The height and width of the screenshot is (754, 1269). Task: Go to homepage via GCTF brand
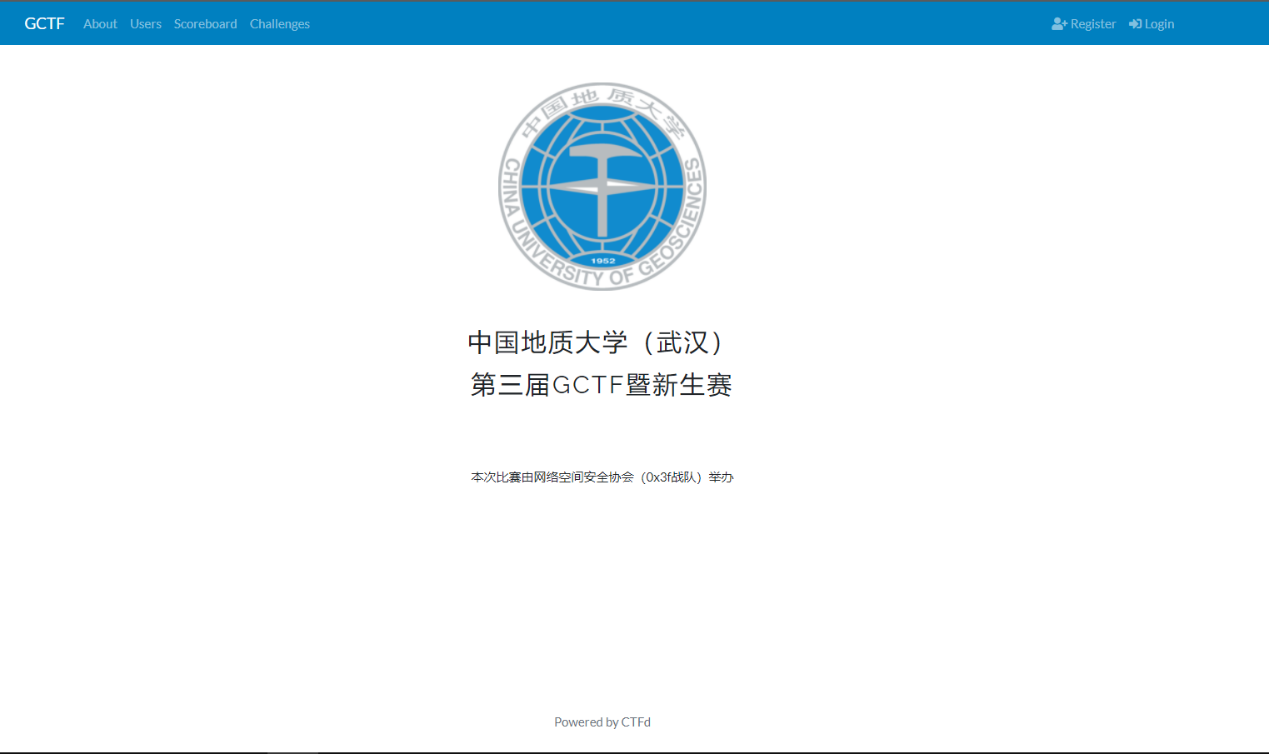tap(44, 24)
